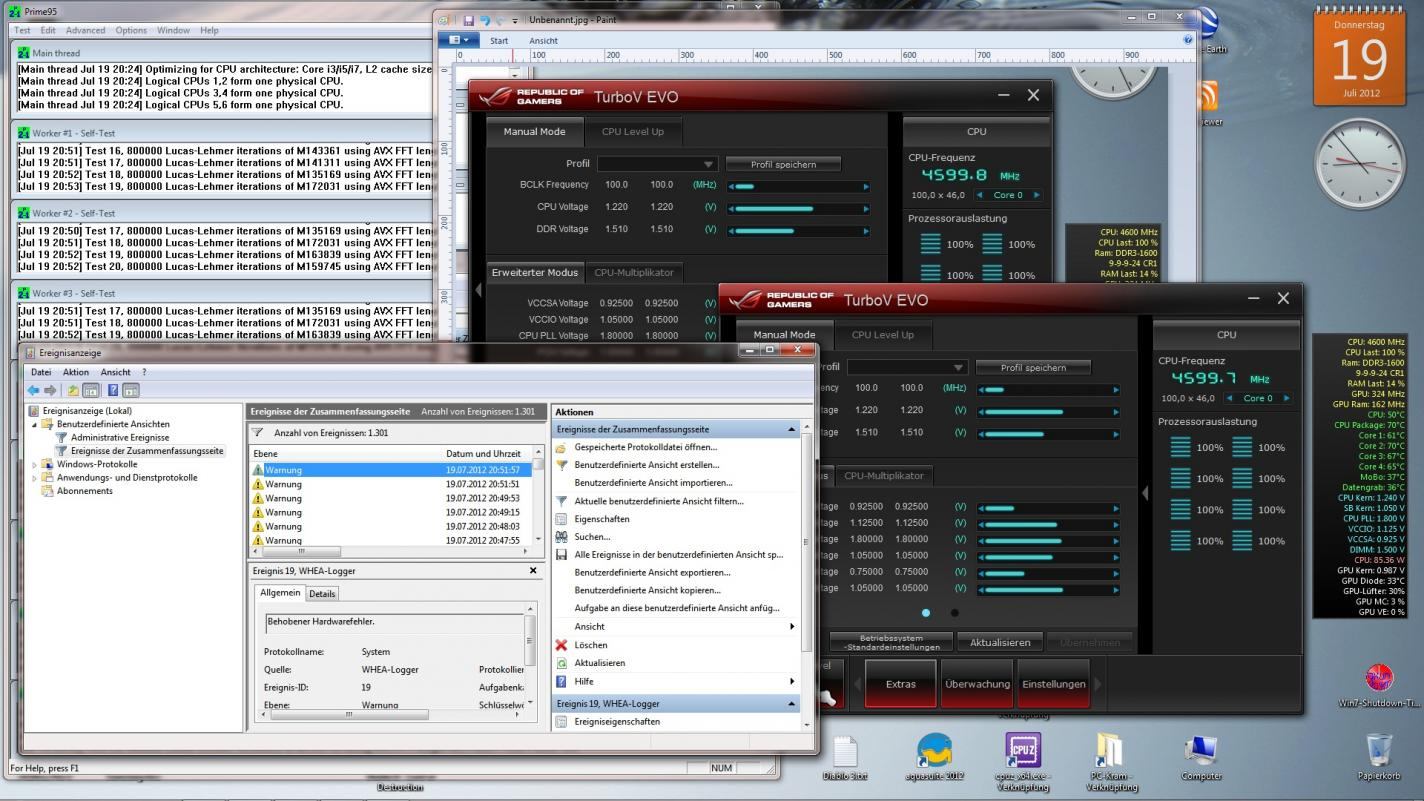
Task: Close the Ereignis 19 WHEA-Logger preview pane
Action: 533,570
